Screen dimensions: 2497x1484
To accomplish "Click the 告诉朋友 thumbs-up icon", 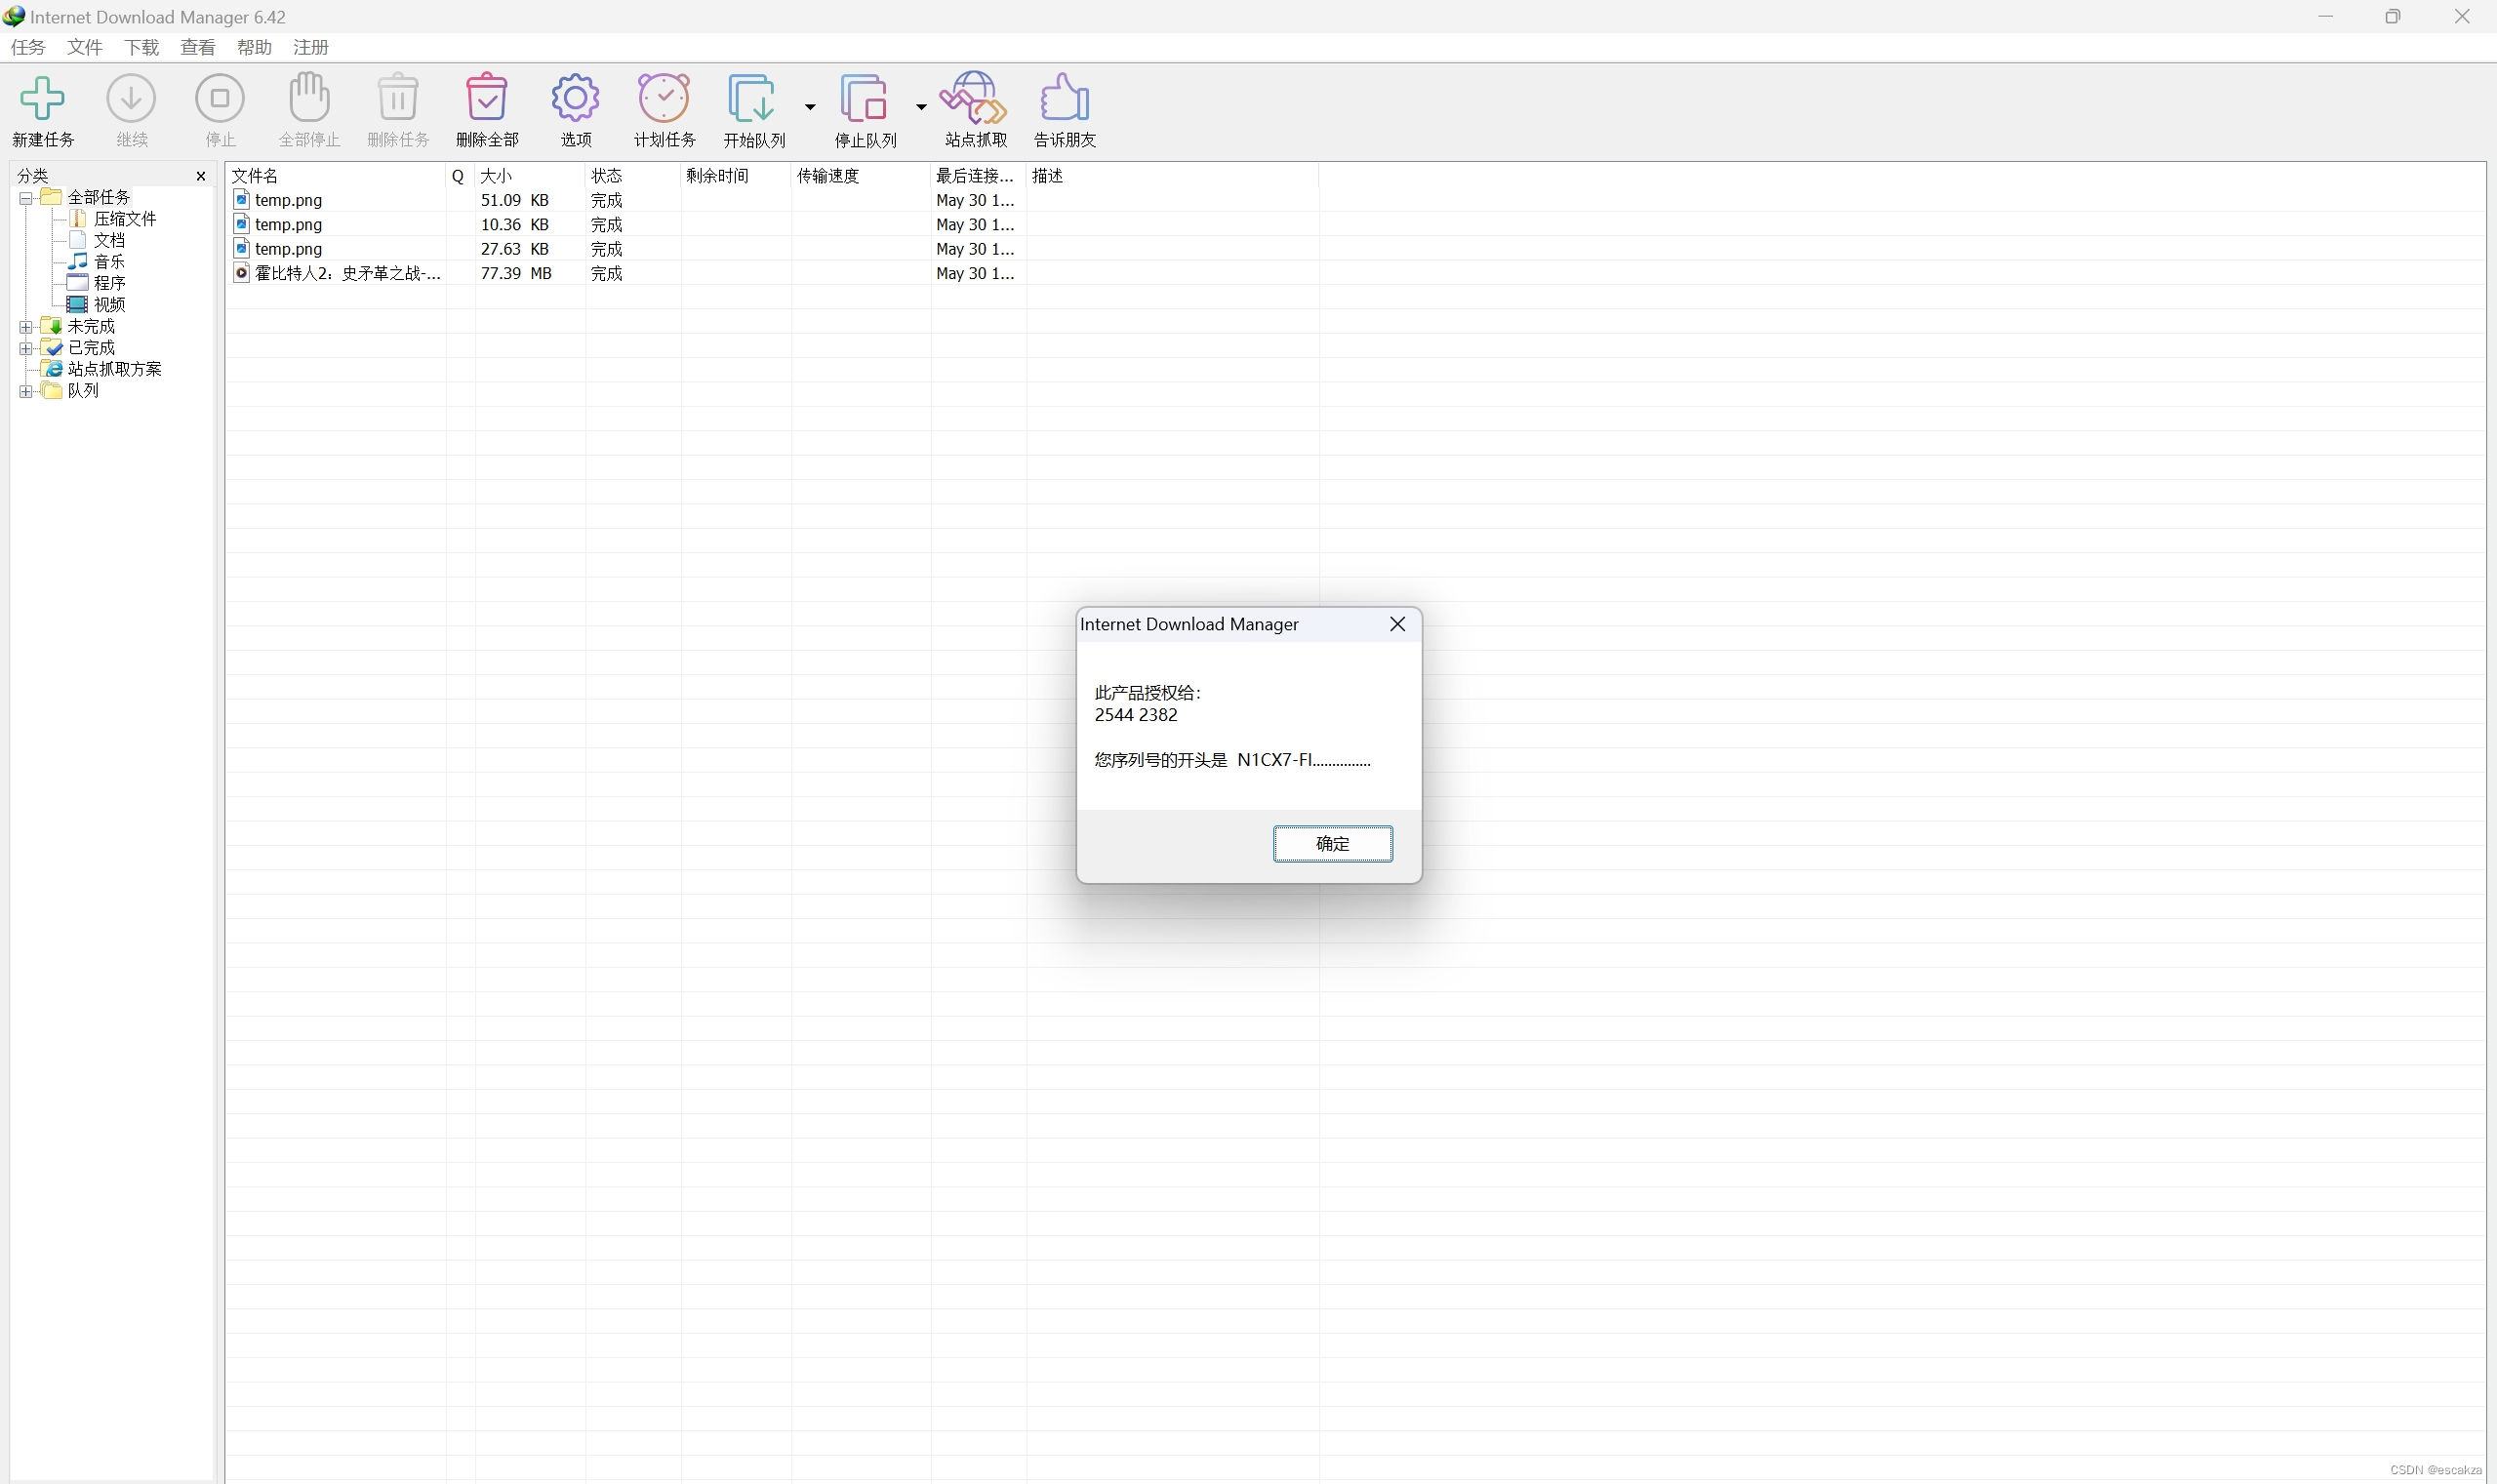I will [x=1064, y=98].
